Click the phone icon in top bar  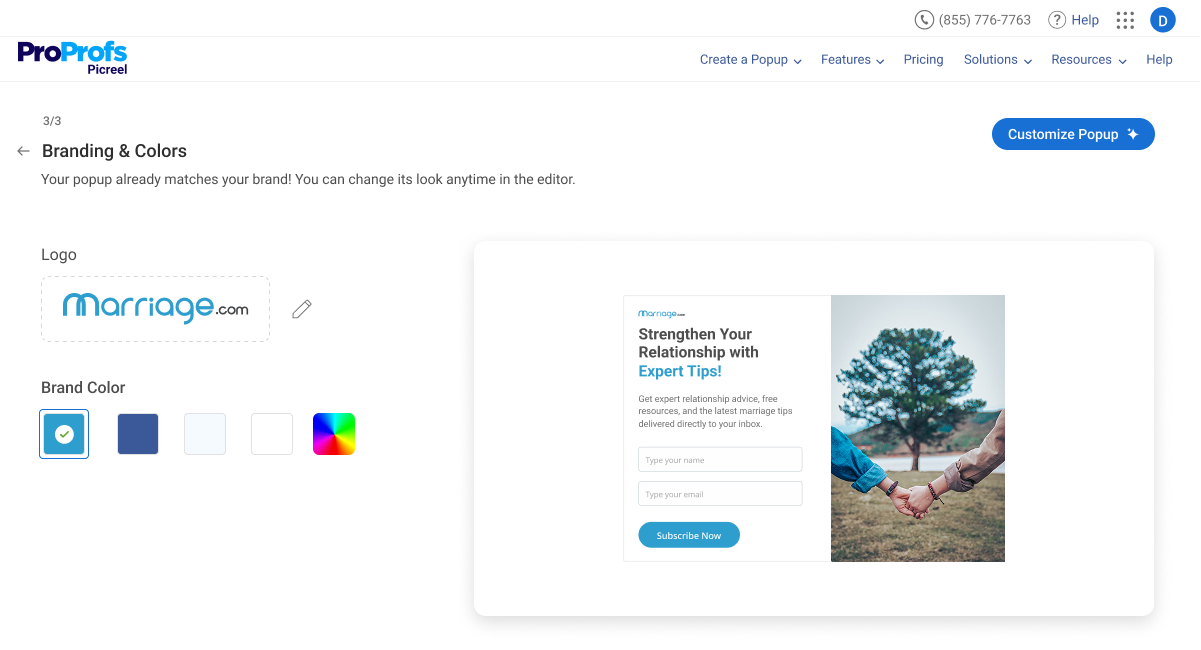pos(924,20)
